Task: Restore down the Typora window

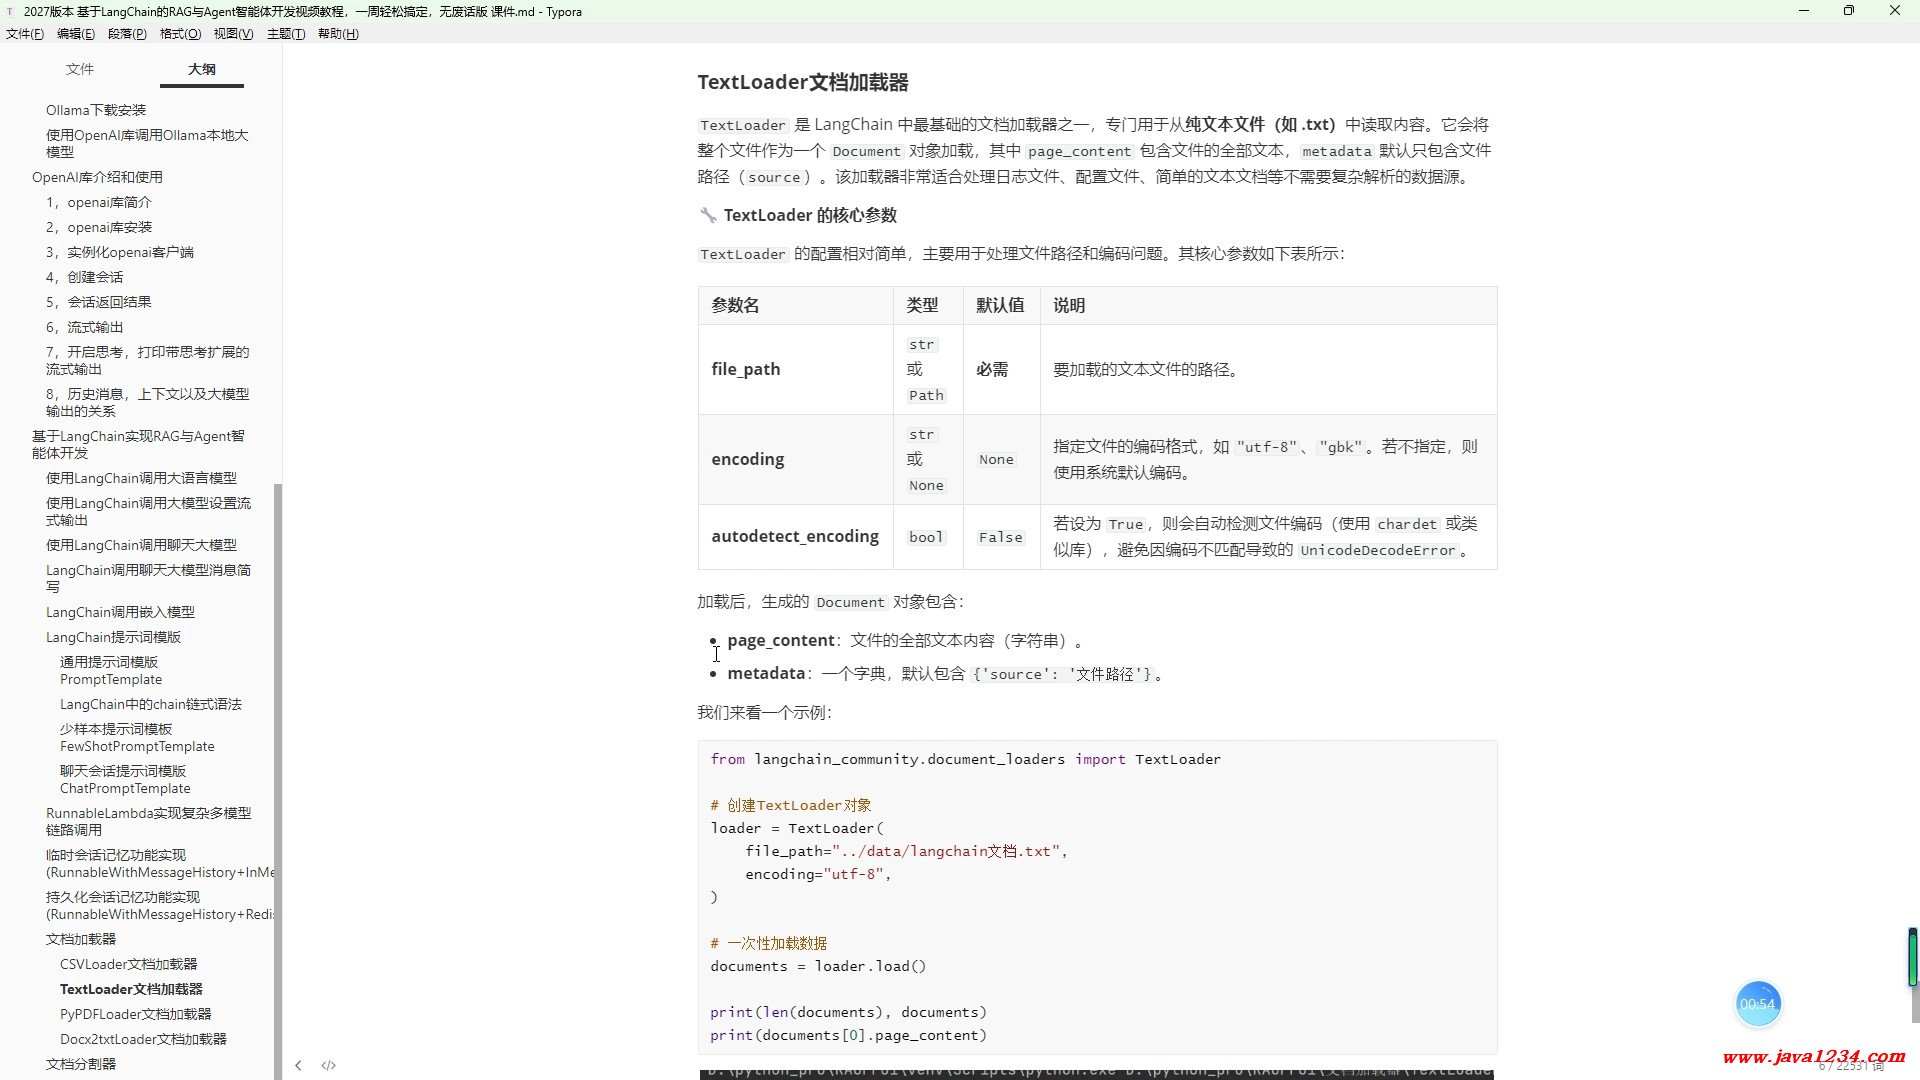Action: [1848, 11]
